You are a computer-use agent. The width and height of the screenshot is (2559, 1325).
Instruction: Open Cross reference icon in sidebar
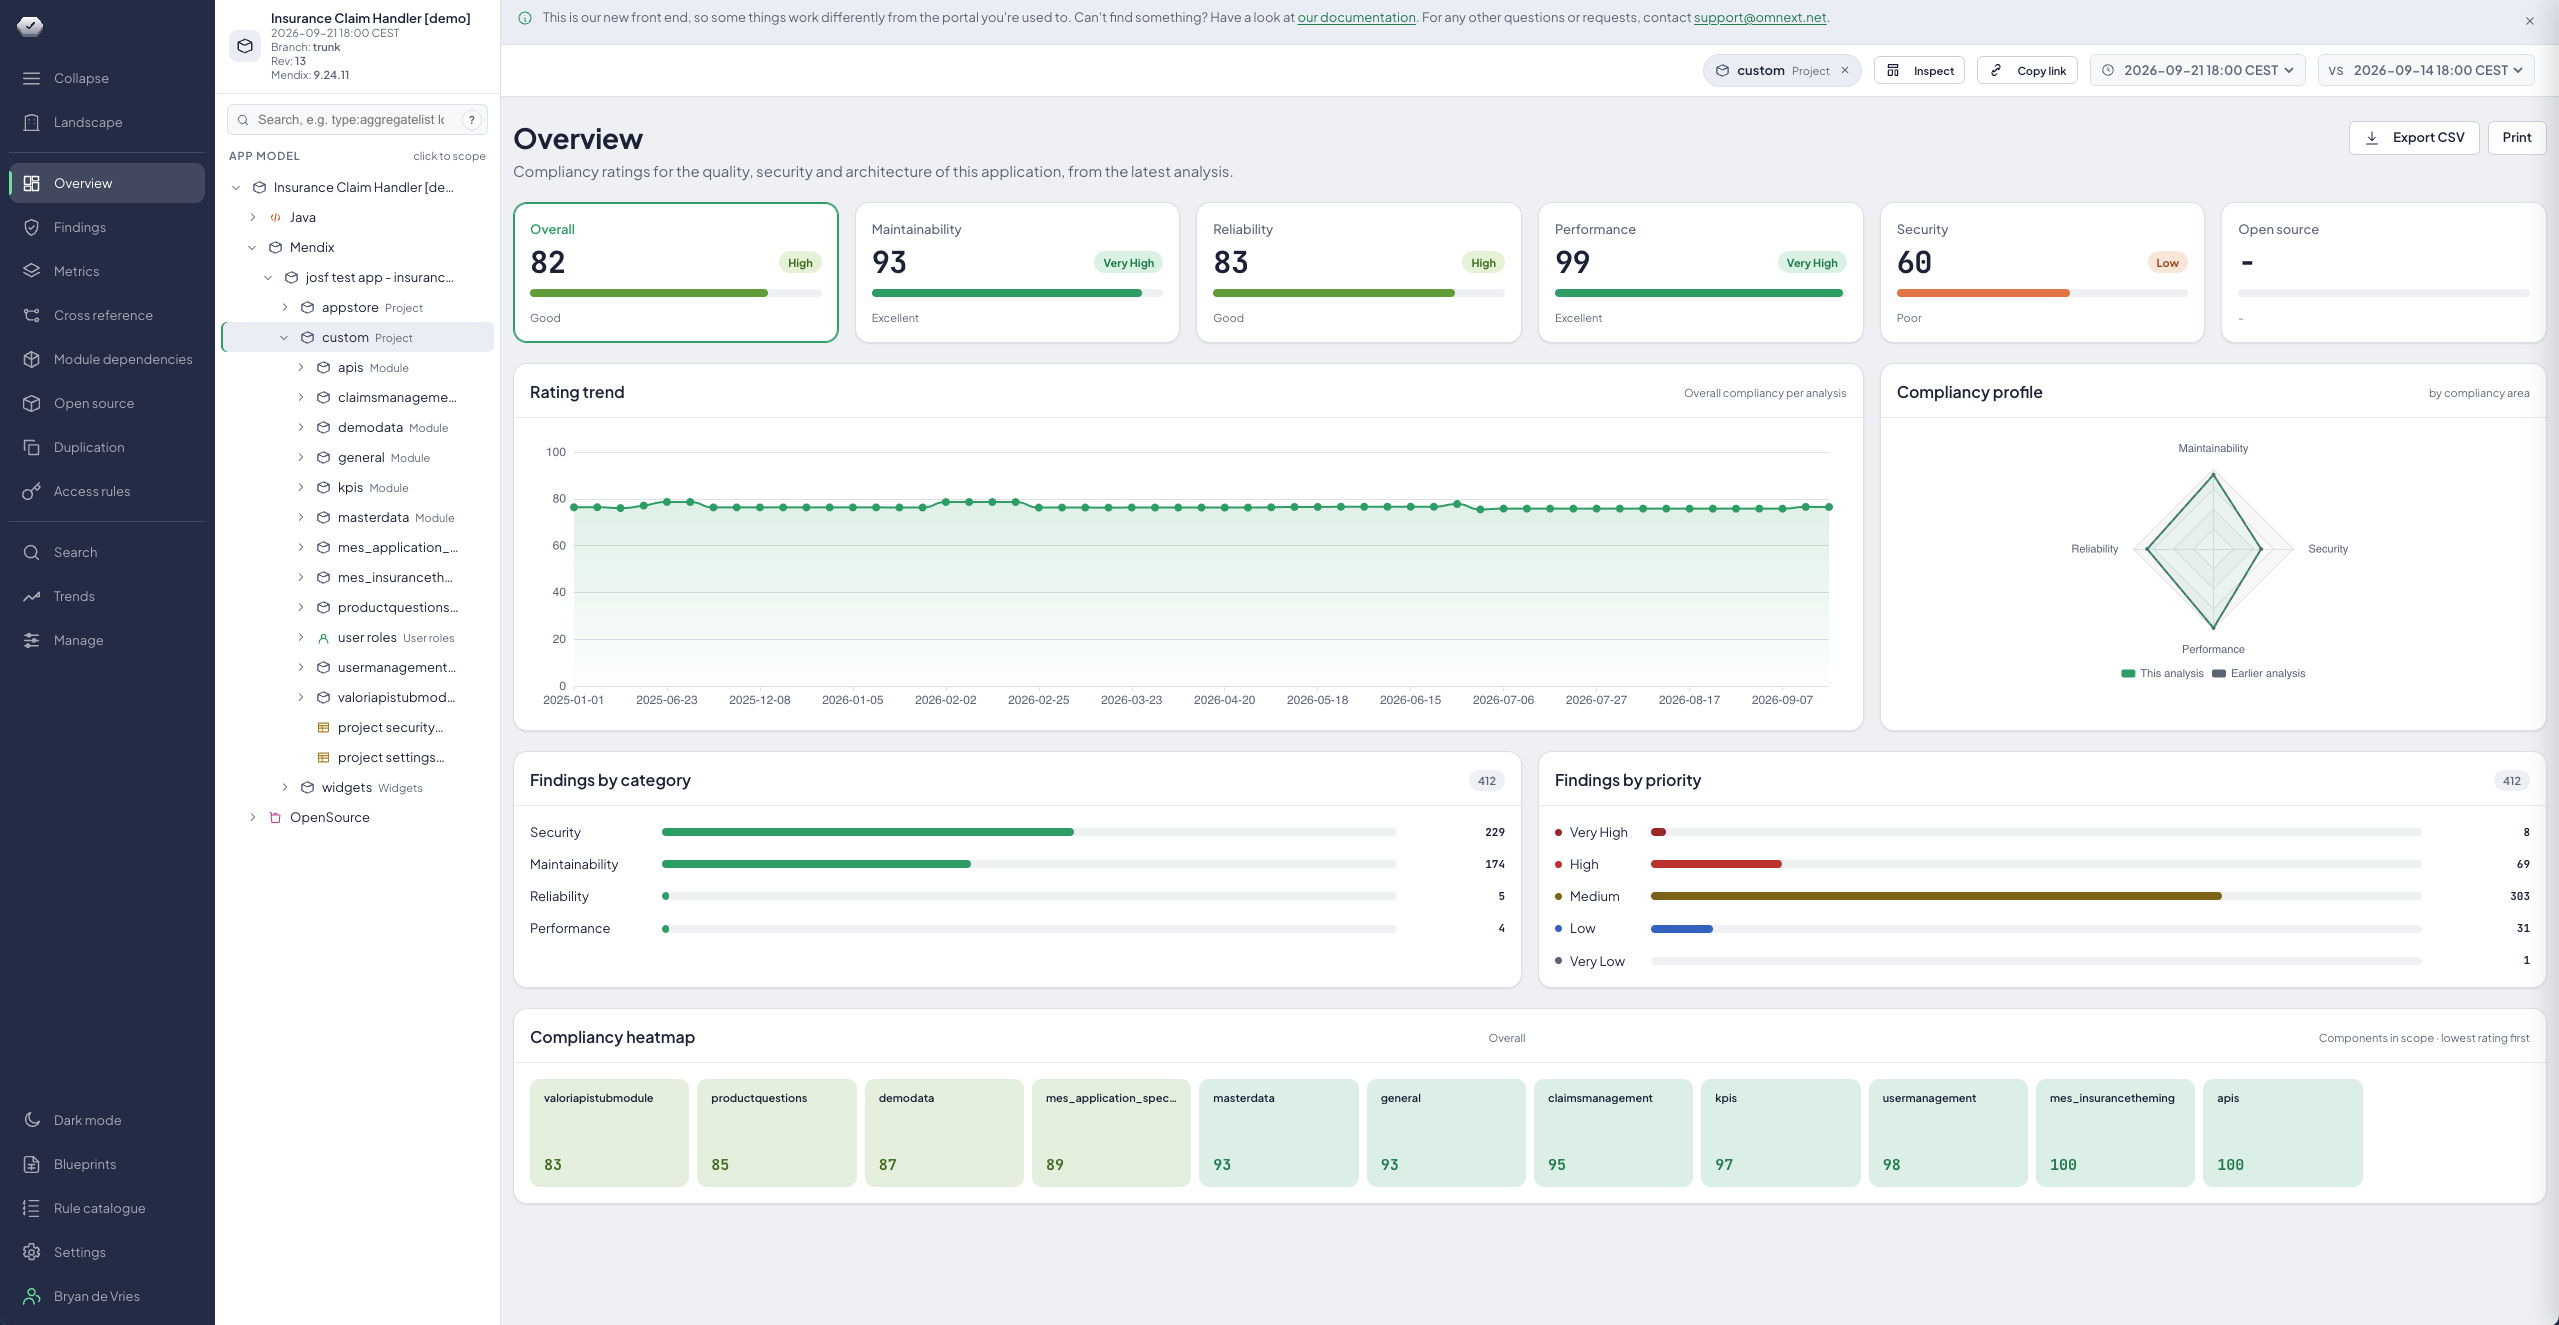32,315
